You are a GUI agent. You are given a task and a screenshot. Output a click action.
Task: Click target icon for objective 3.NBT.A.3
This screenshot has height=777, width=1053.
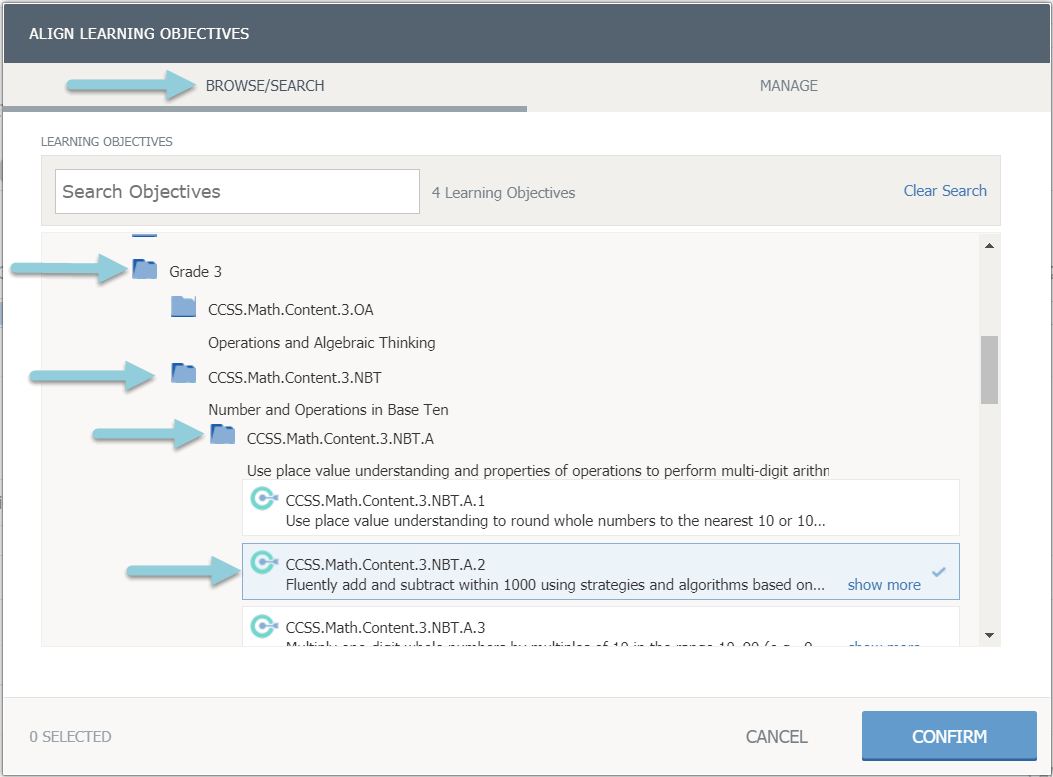[x=263, y=627]
